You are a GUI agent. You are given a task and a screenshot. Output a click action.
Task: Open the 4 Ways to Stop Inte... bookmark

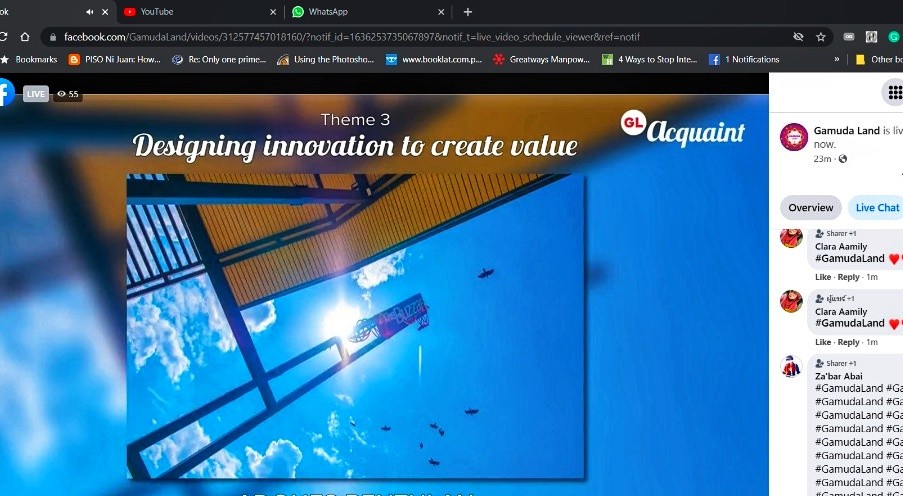[650, 59]
